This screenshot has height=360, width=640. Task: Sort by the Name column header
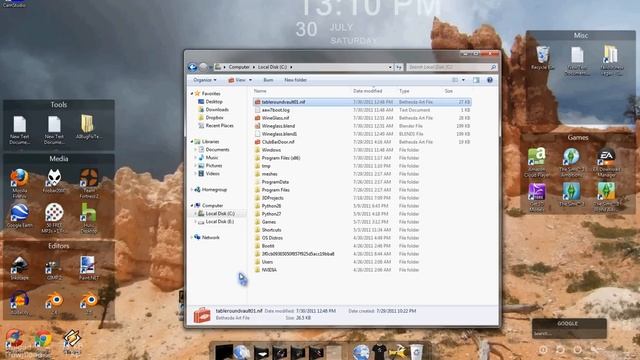[260, 91]
